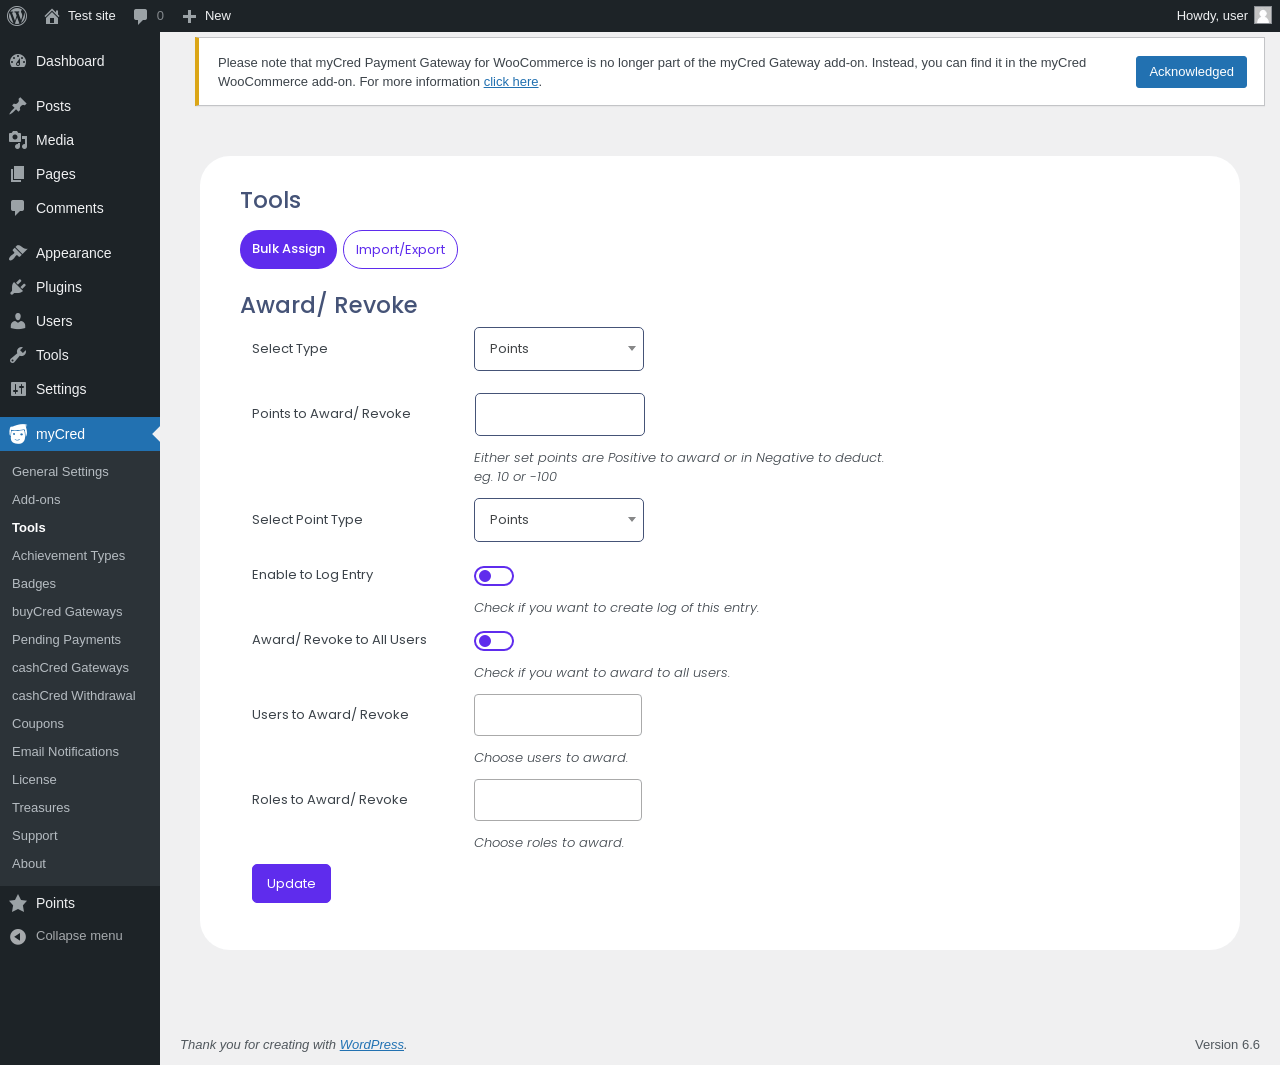Switch to the Bulk Assign tab

pos(288,249)
